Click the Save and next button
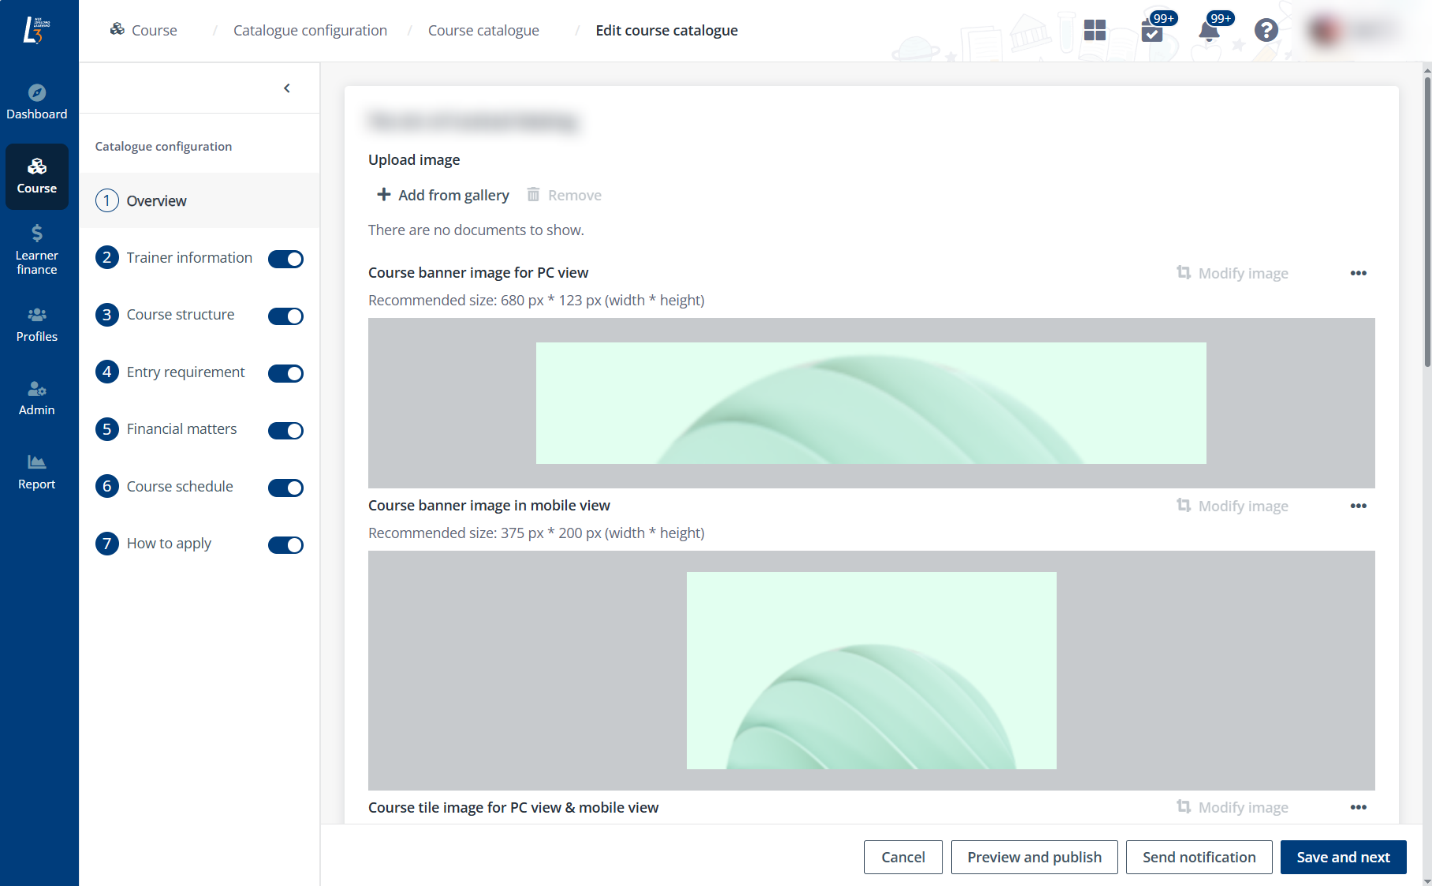The width and height of the screenshot is (1432, 886). 1343,857
